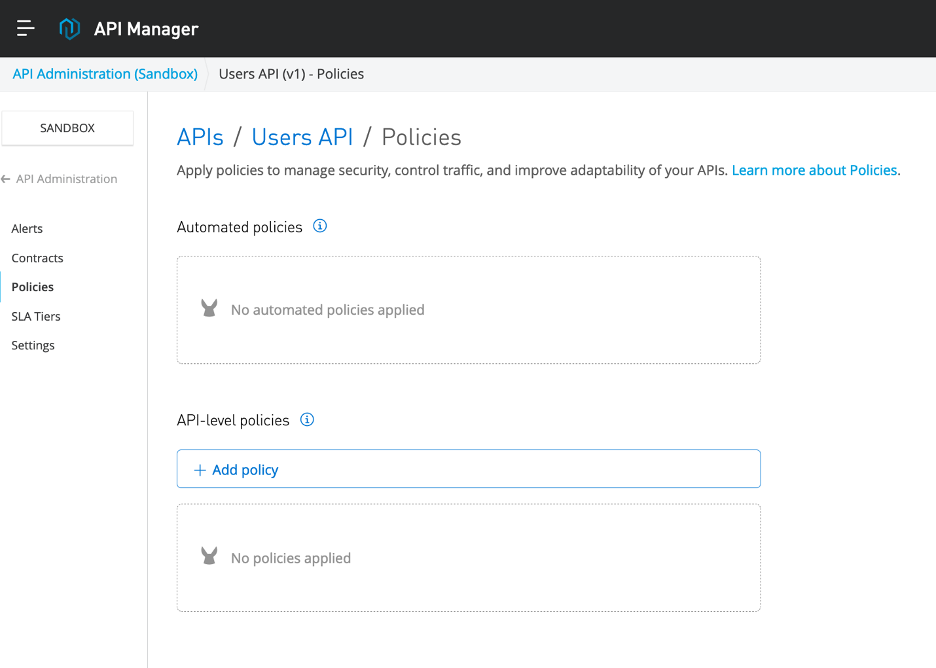This screenshot has width=936, height=668.
Task: Click the API Manager title text
Action: (x=146, y=29)
